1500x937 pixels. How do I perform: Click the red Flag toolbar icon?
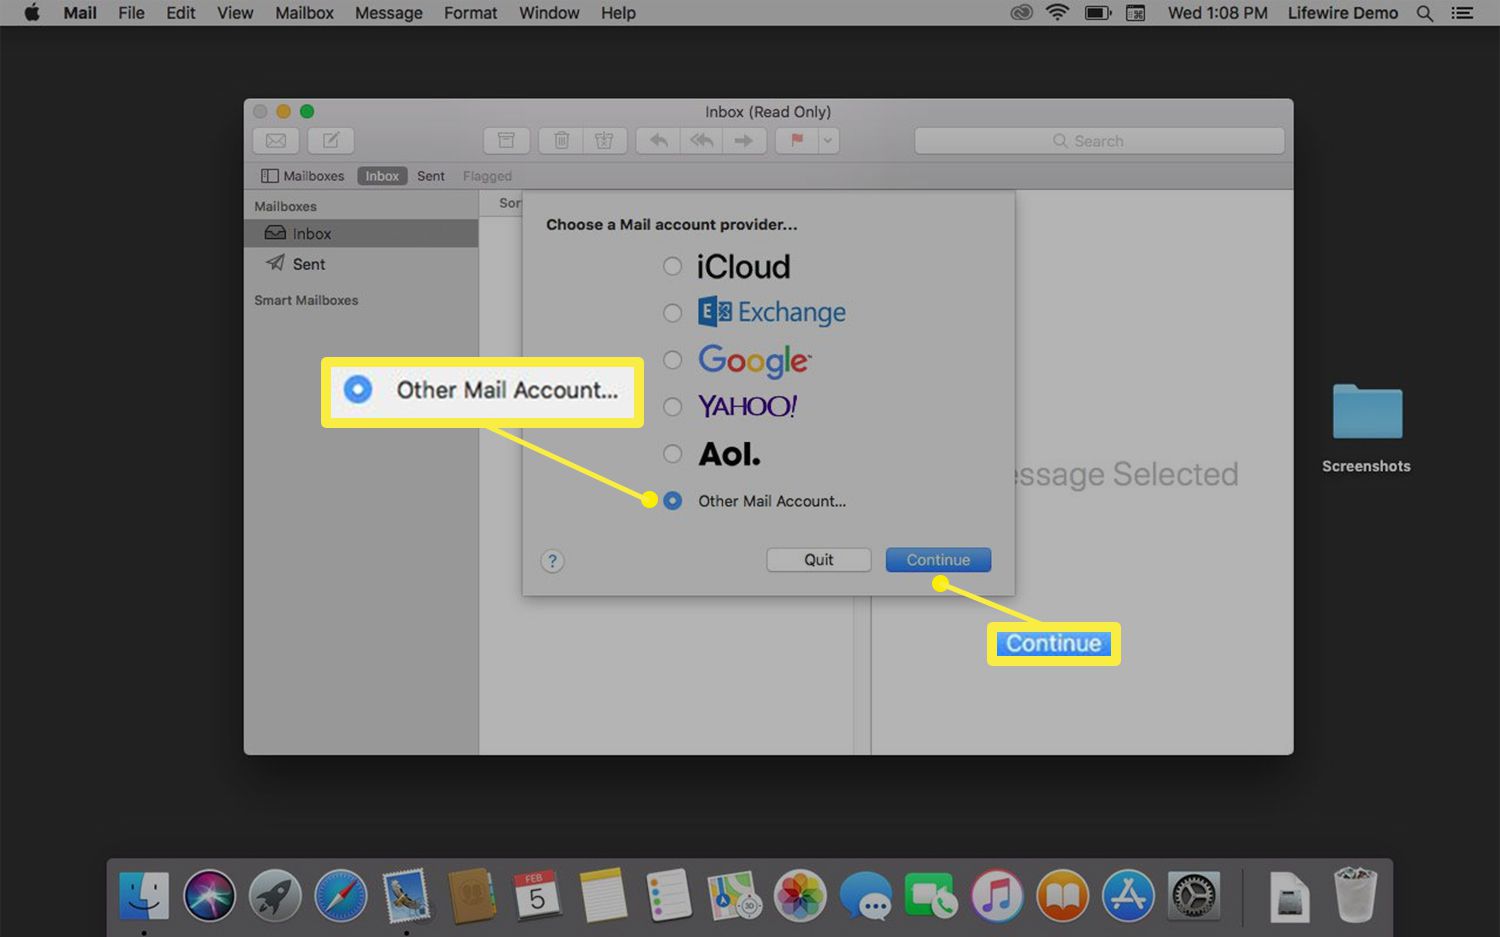click(x=797, y=141)
